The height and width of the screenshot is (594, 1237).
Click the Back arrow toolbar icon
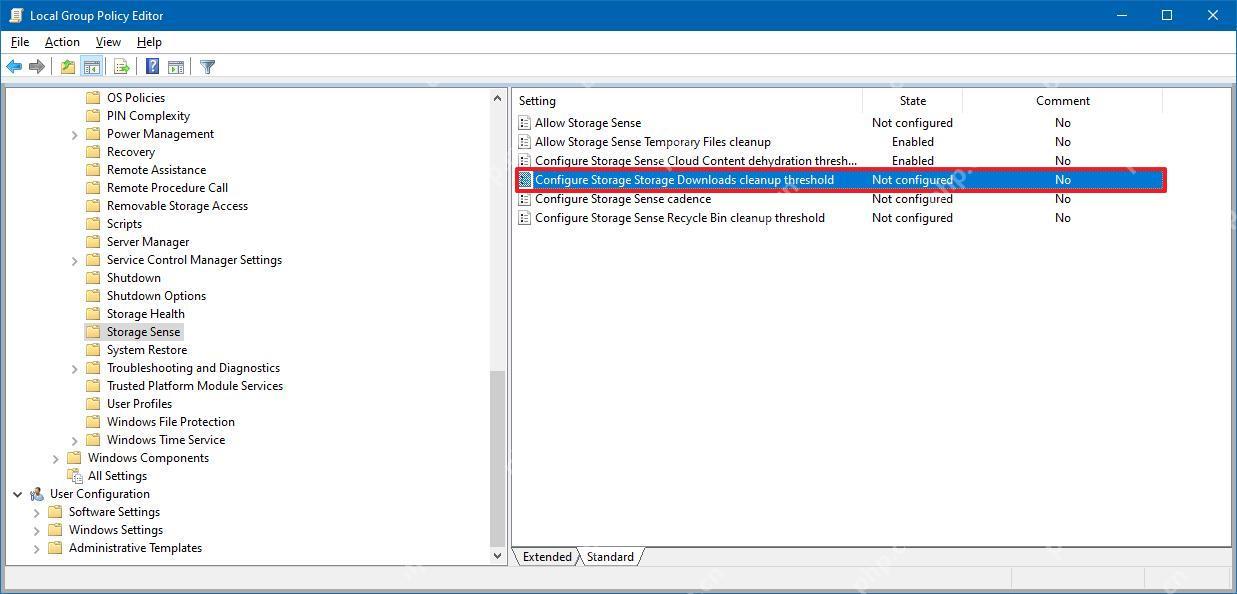[x=14, y=67]
